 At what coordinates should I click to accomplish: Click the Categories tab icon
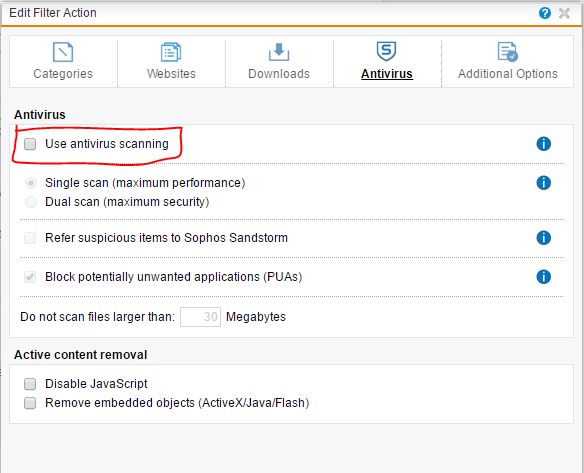pyautogui.click(x=63, y=52)
